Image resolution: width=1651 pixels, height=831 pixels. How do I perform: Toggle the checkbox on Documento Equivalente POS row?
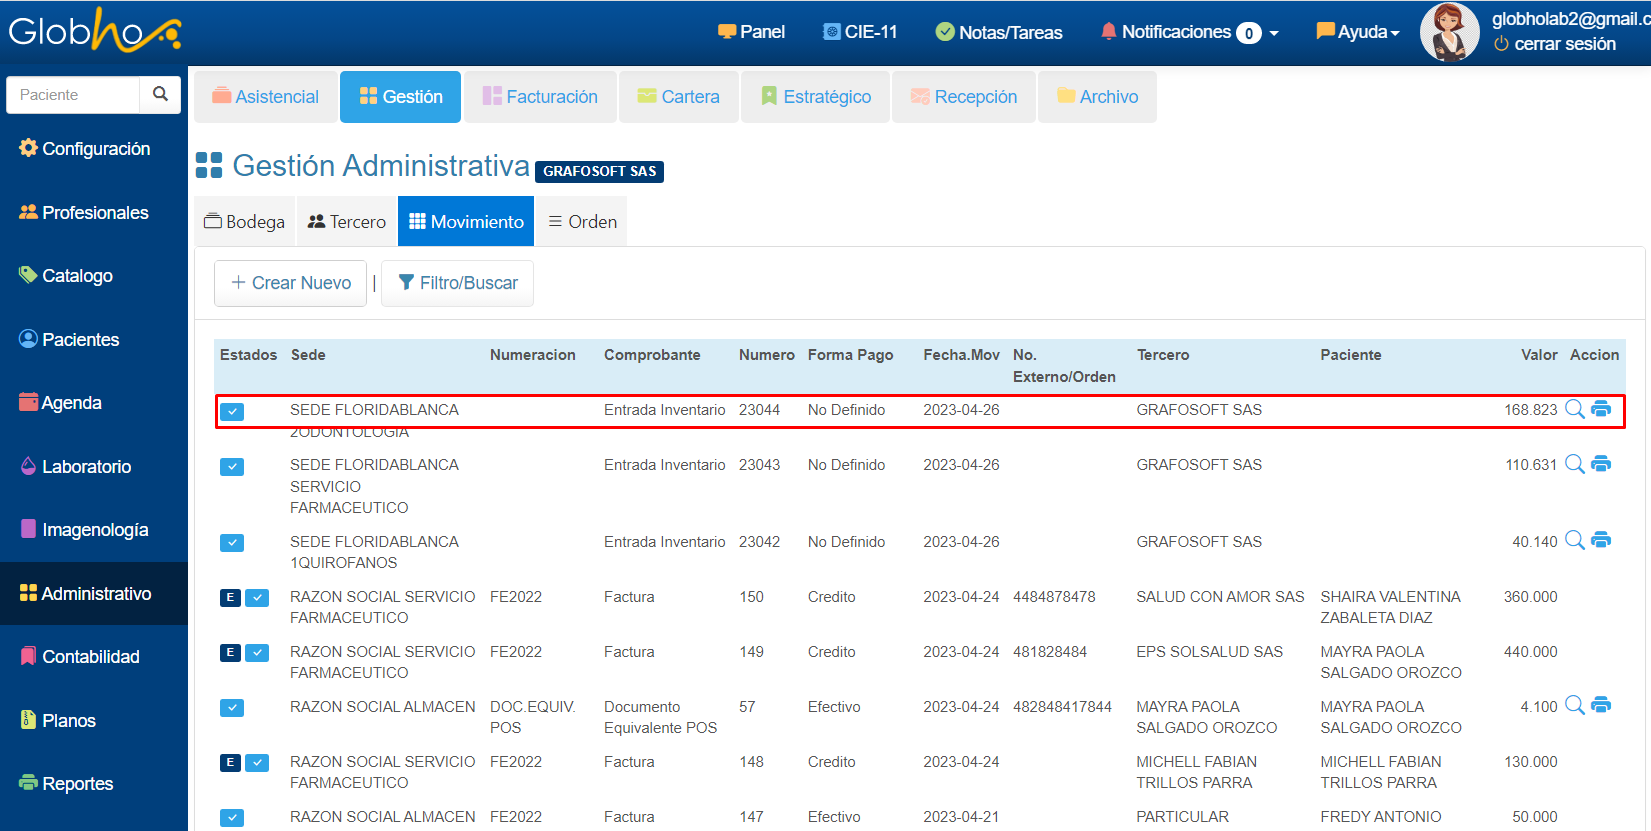tap(232, 707)
